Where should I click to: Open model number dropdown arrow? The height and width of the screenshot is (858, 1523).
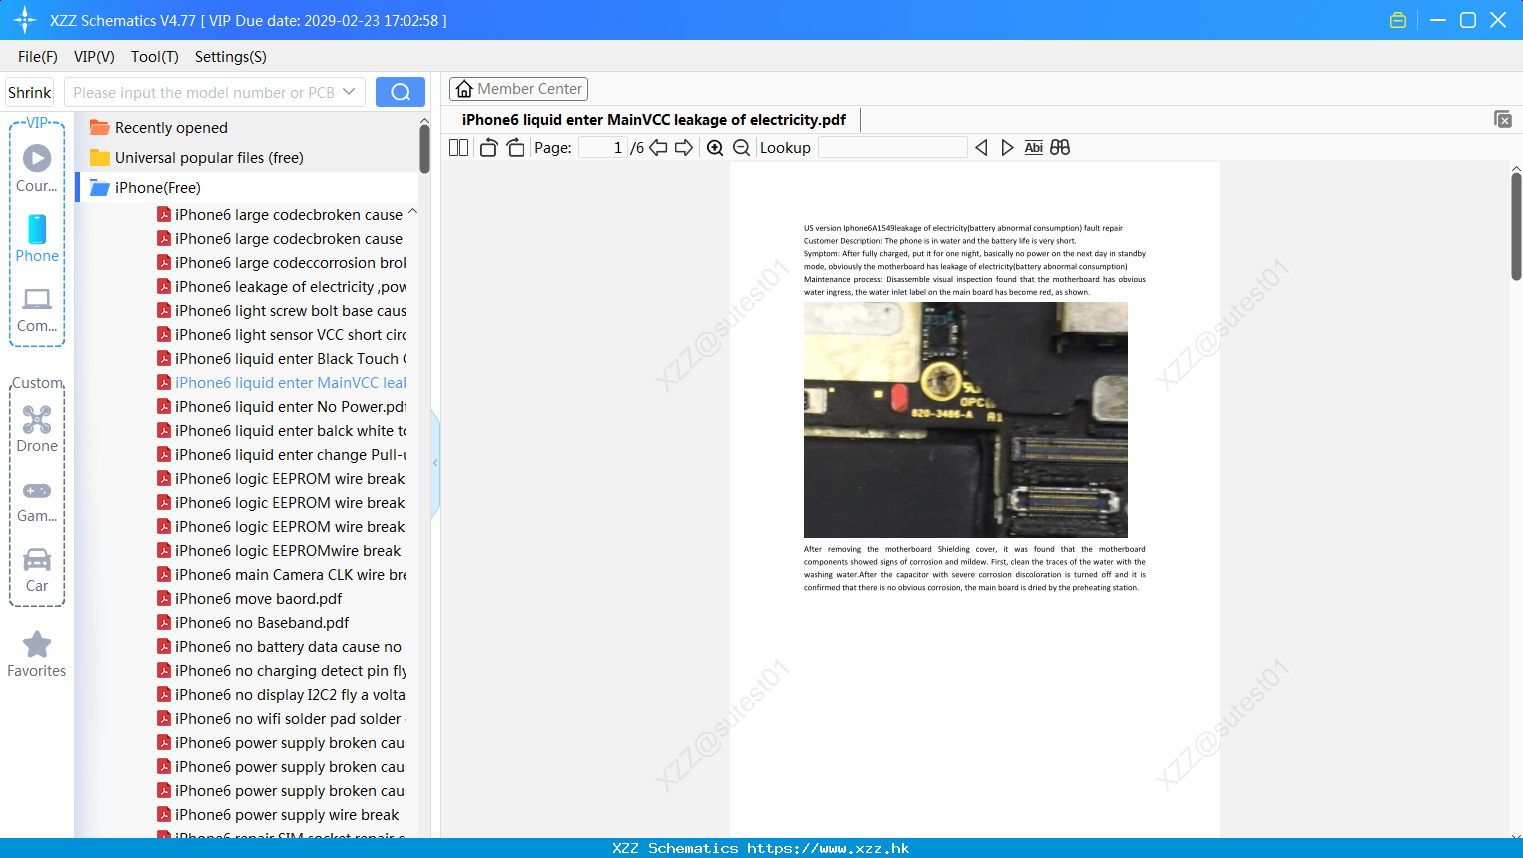pos(349,92)
